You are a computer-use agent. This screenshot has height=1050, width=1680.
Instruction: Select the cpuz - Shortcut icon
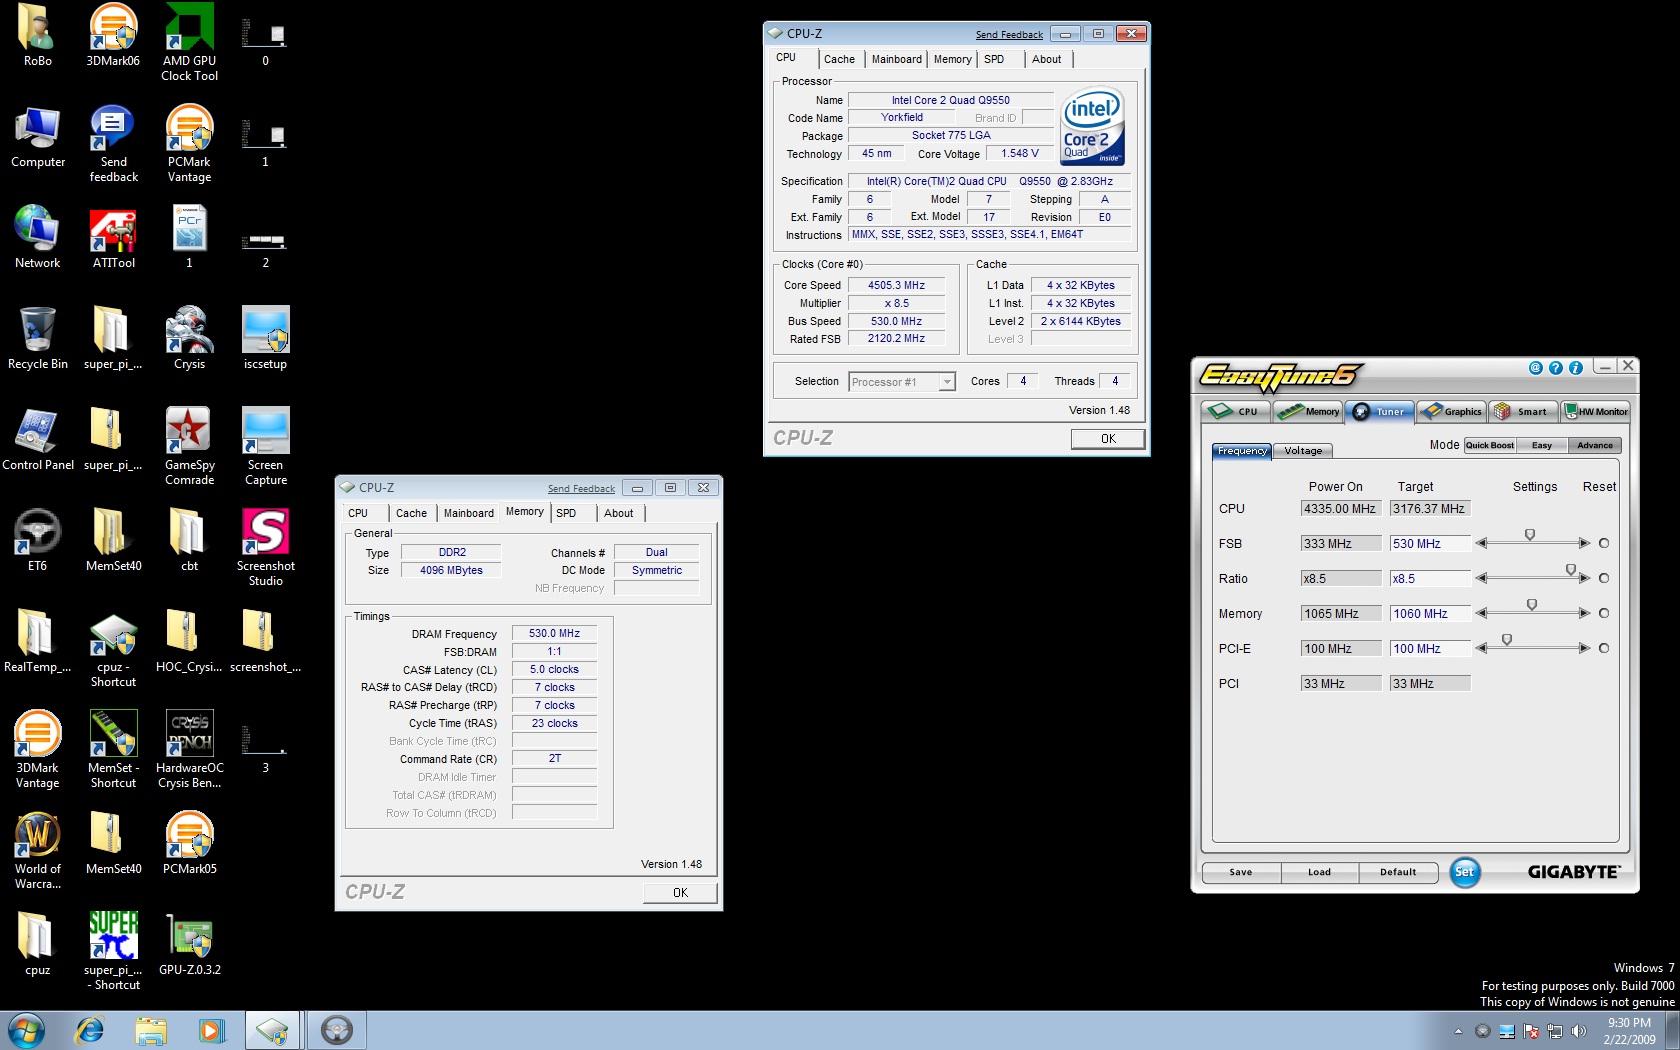click(x=113, y=648)
